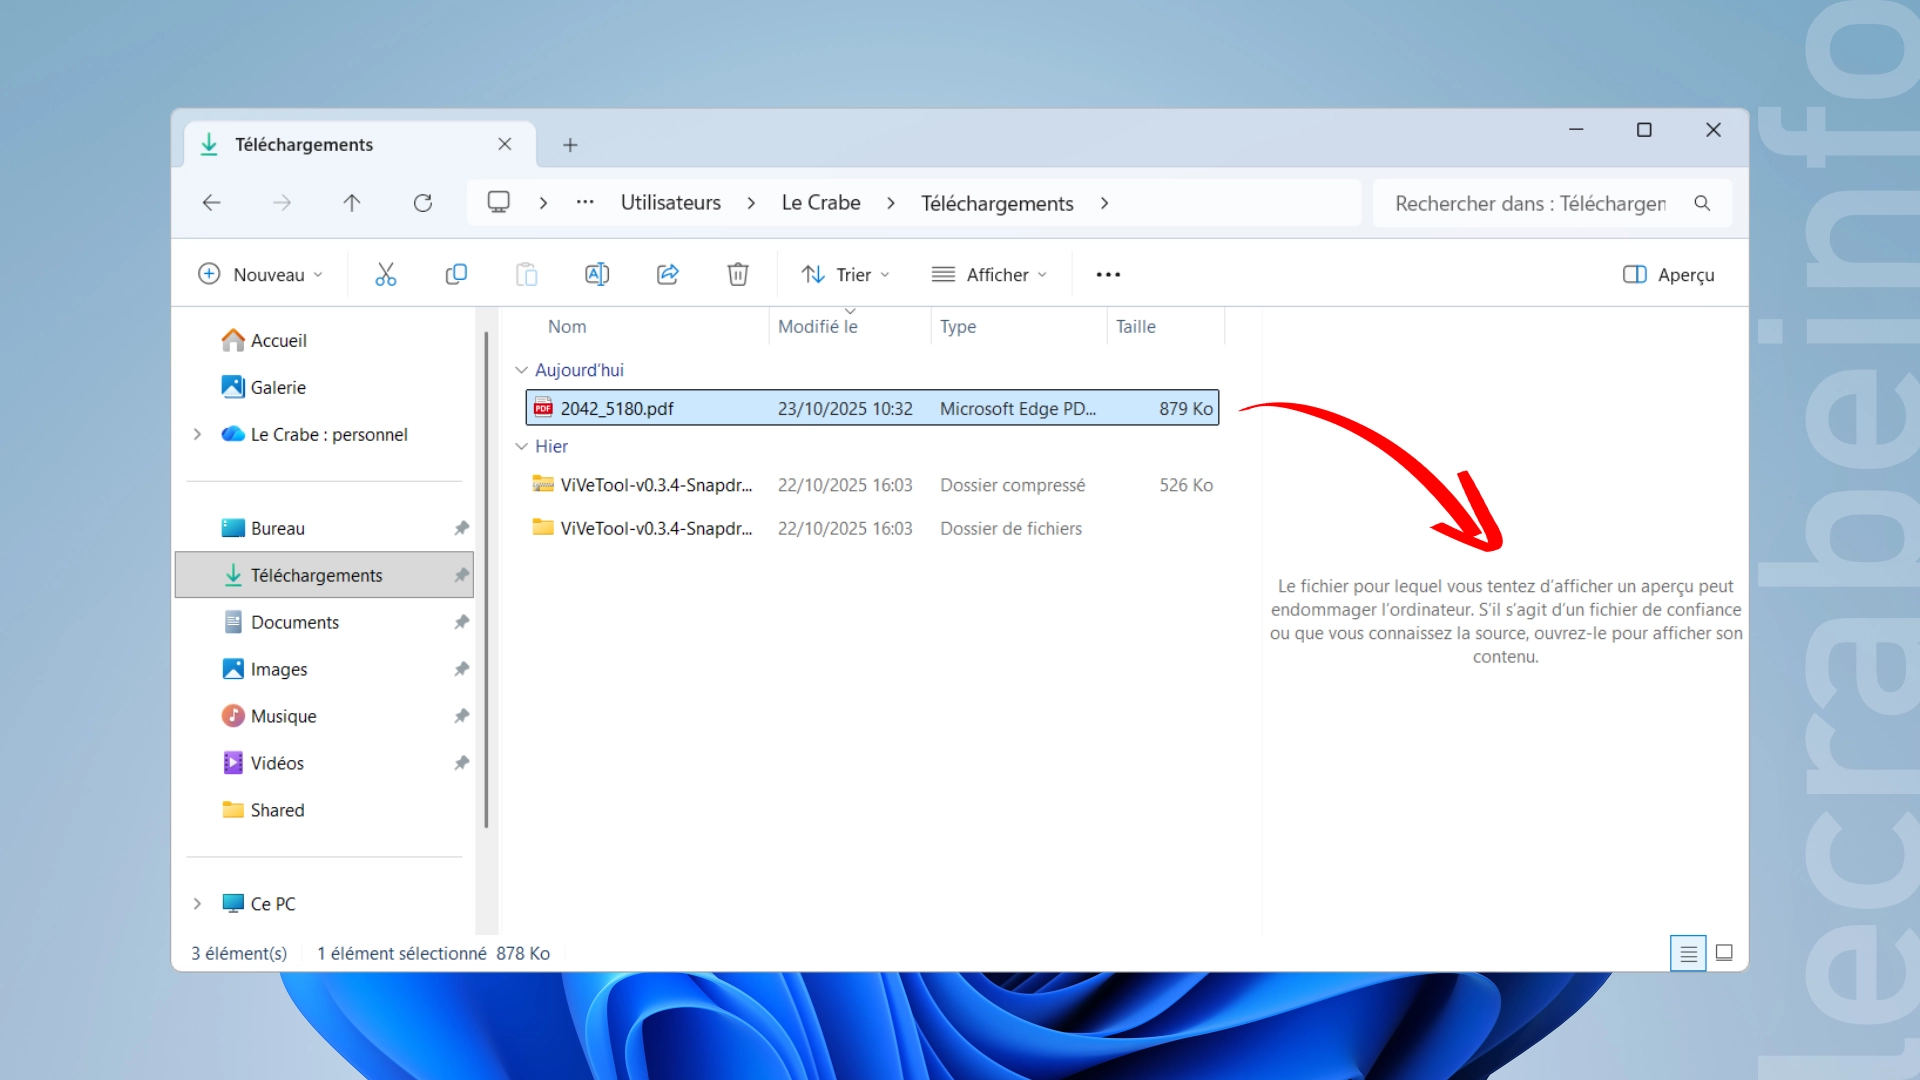Refresh the folder view

(423, 203)
